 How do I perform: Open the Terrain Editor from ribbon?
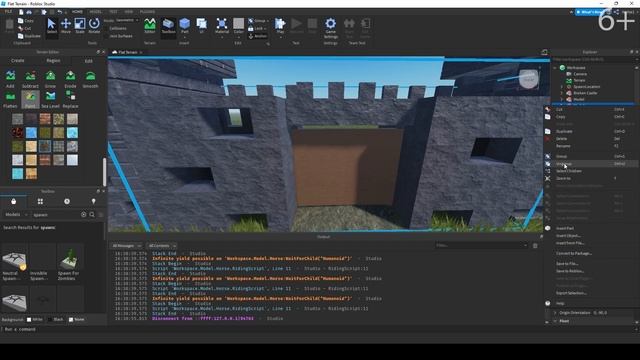coord(150,26)
